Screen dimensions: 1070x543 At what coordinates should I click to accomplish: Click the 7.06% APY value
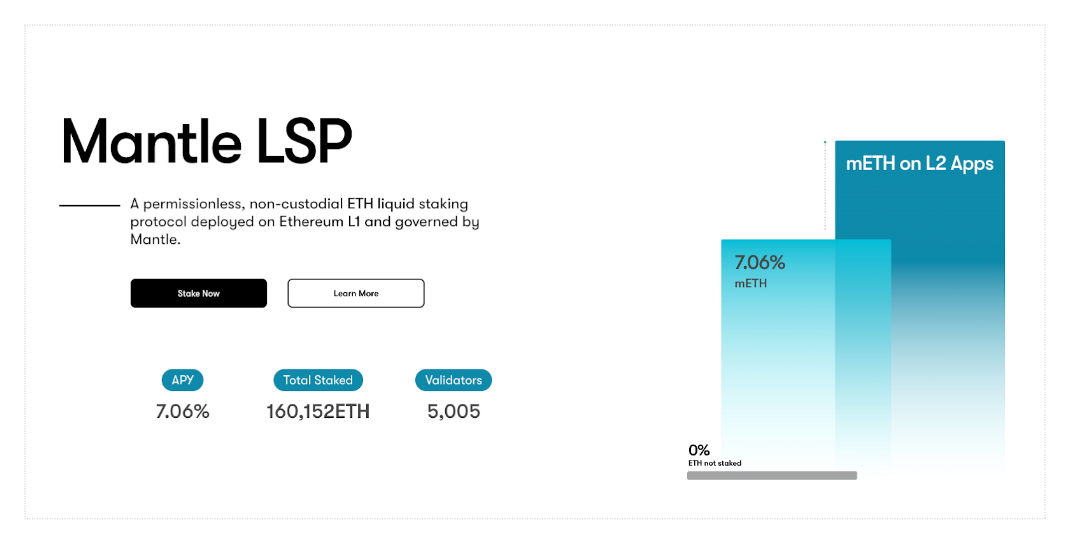coord(182,411)
